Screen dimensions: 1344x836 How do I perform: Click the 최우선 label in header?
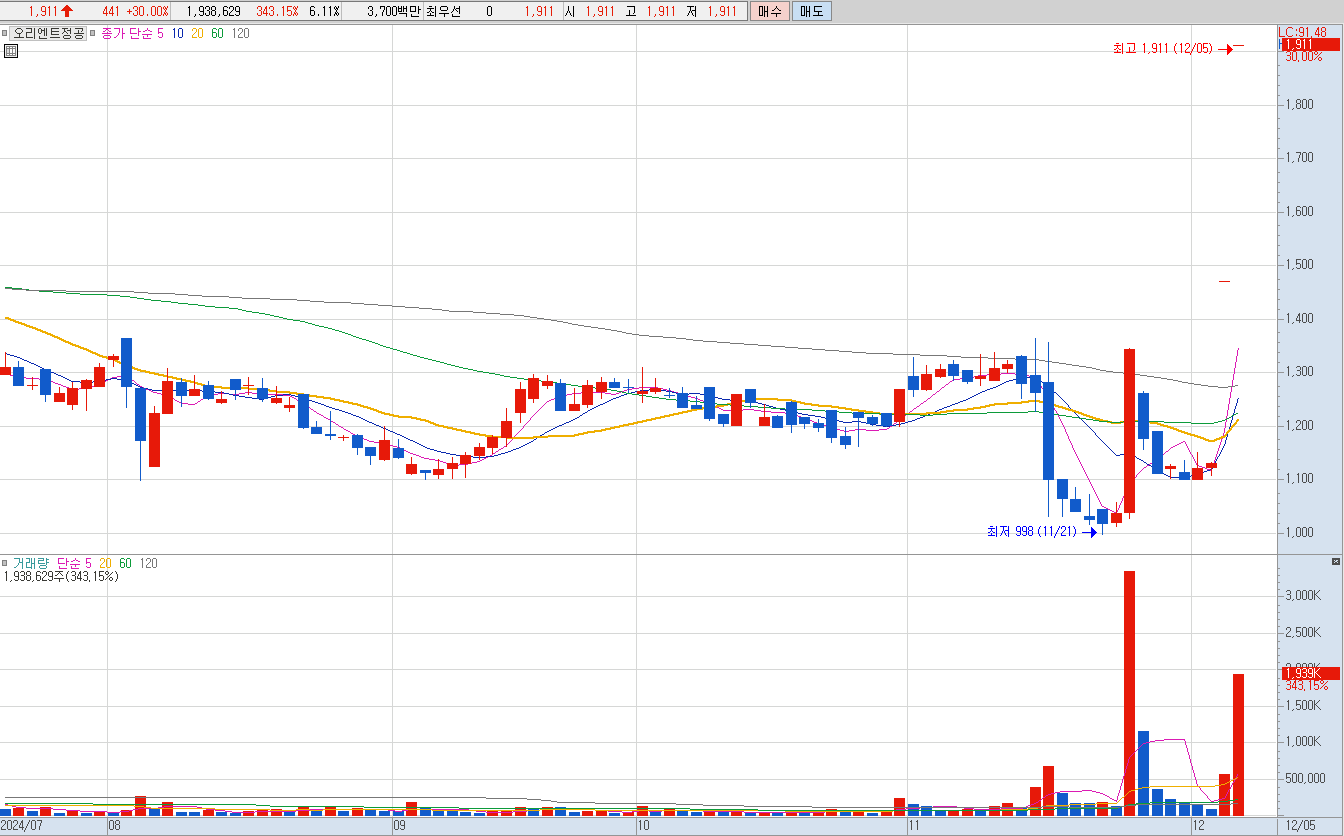click(x=443, y=11)
